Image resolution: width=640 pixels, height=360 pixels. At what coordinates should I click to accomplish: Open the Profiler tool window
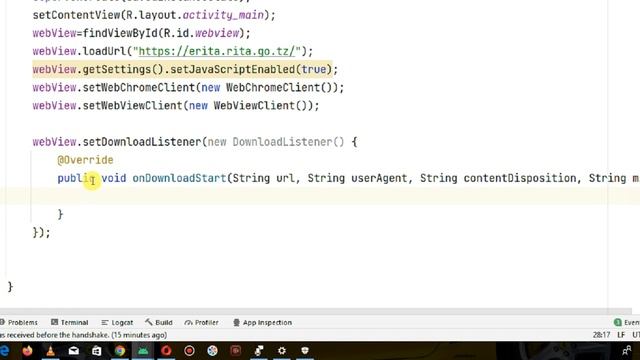[201, 322]
